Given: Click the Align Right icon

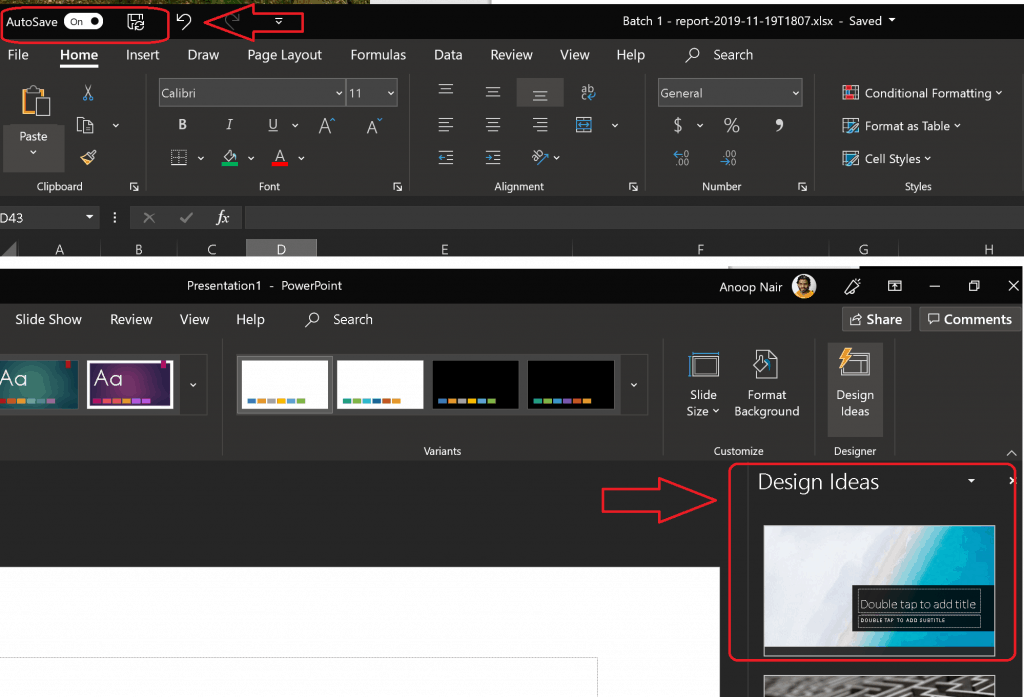Looking at the screenshot, I should pyautogui.click(x=539, y=125).
